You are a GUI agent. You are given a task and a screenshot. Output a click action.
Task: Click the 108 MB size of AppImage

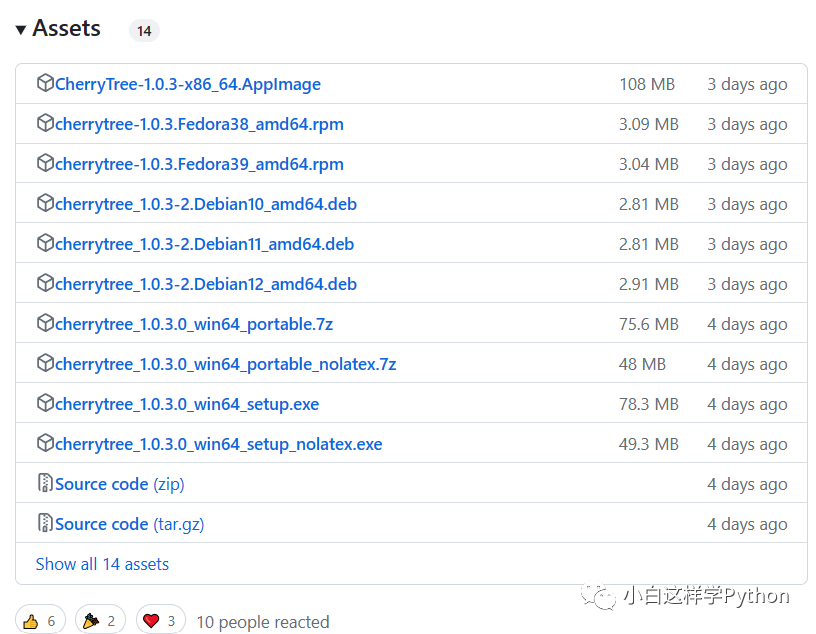pyautogui.click(x=647, y=84)
